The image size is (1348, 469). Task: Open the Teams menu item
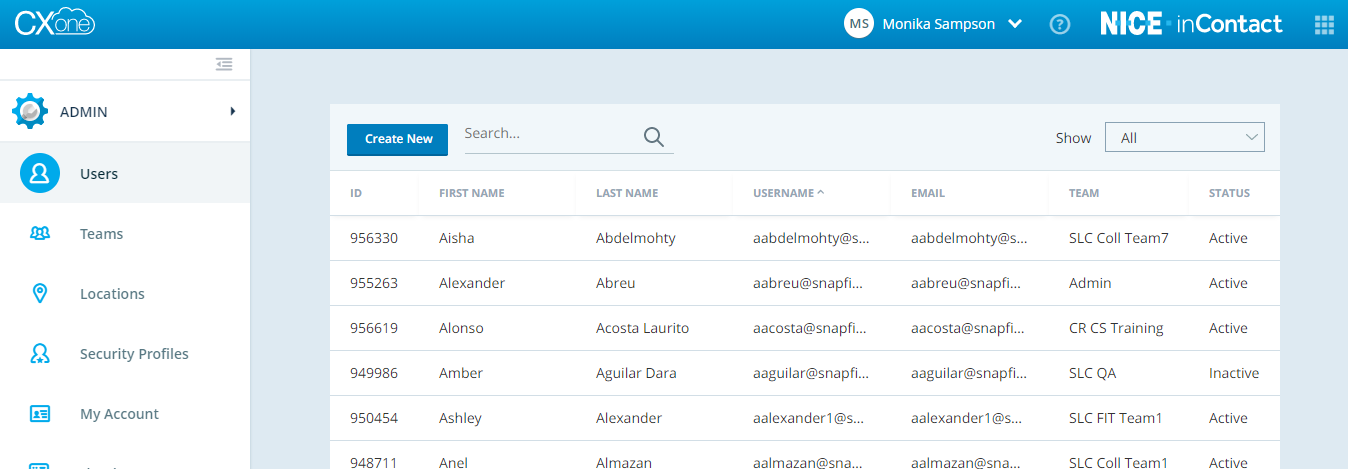click(125, 234)
